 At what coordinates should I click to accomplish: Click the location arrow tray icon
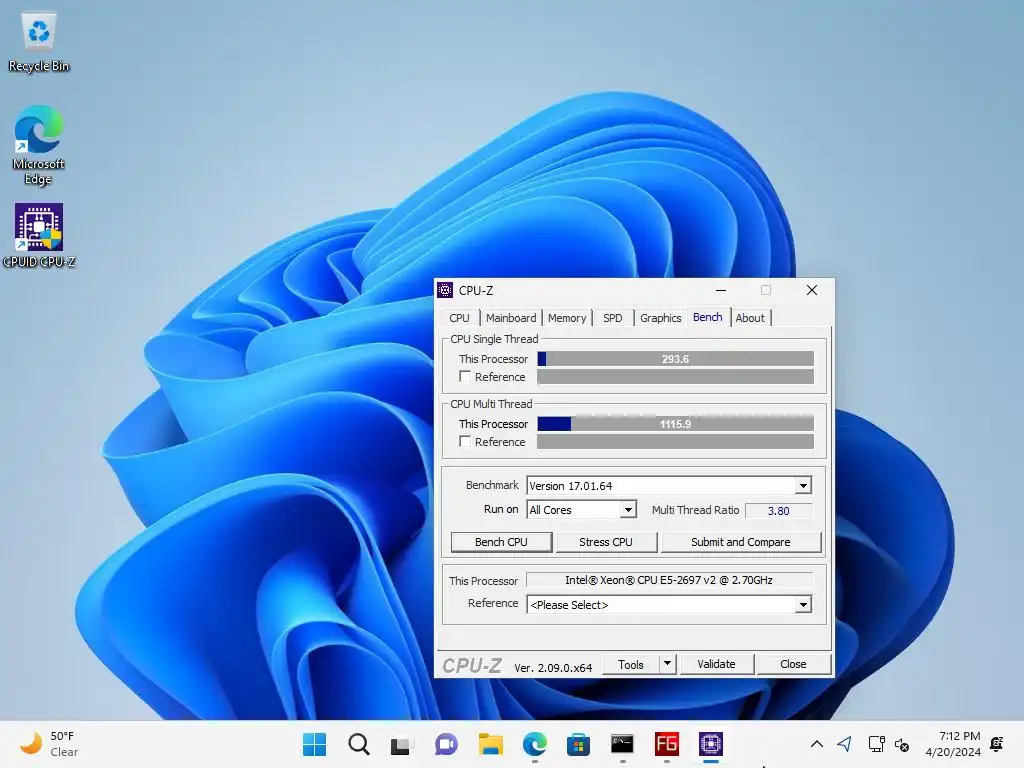[x=844, y=744]
